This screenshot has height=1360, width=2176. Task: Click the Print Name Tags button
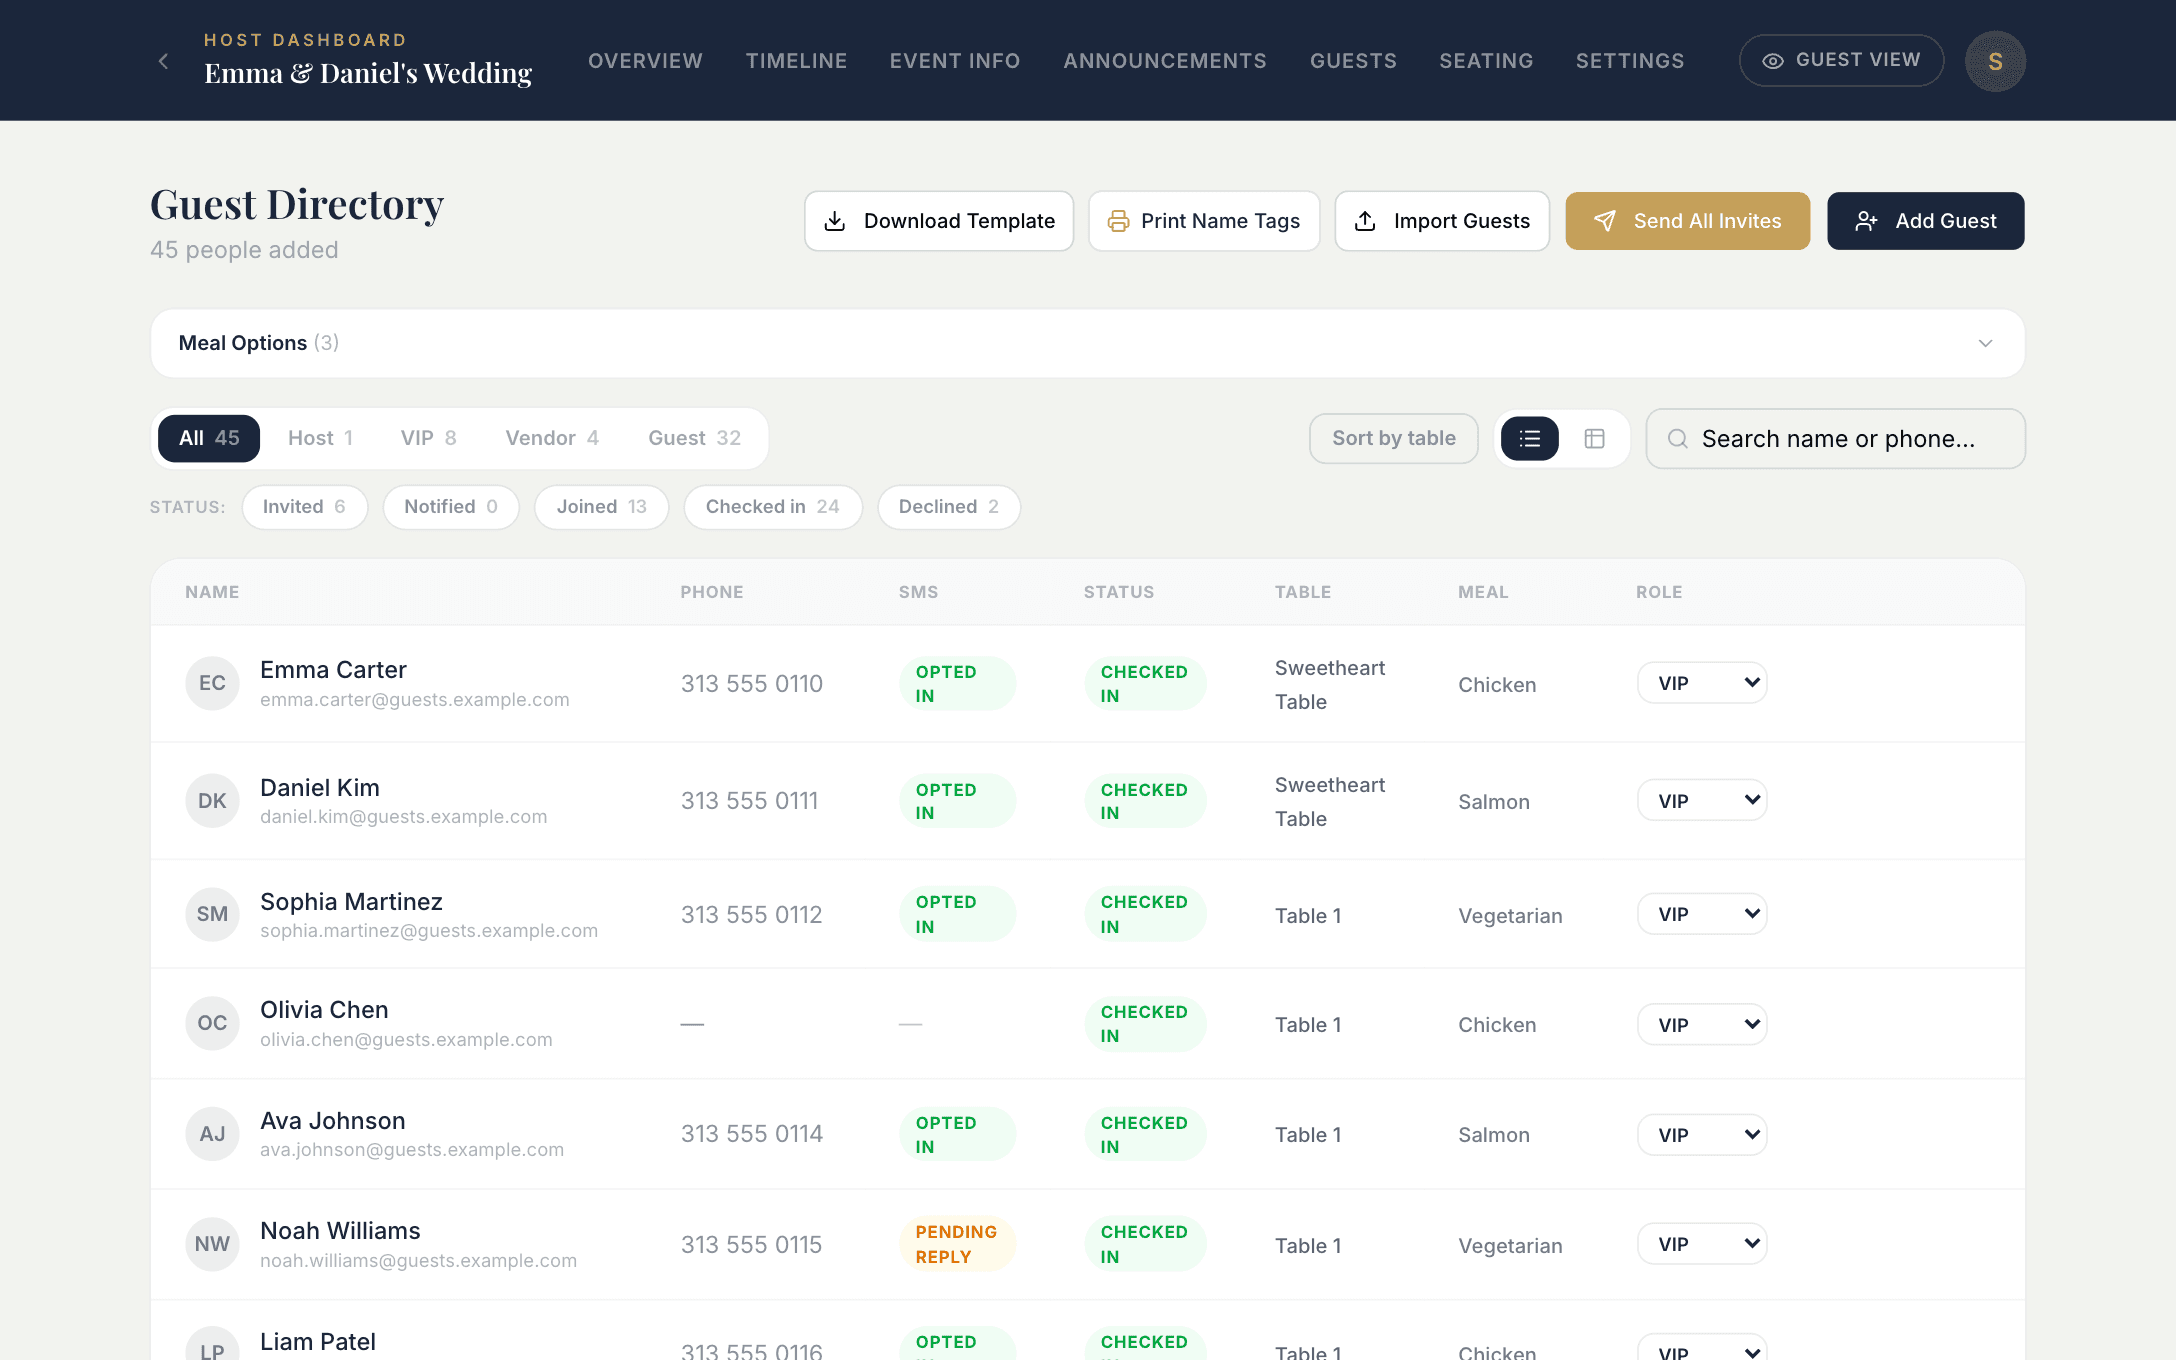point(1204,221)
